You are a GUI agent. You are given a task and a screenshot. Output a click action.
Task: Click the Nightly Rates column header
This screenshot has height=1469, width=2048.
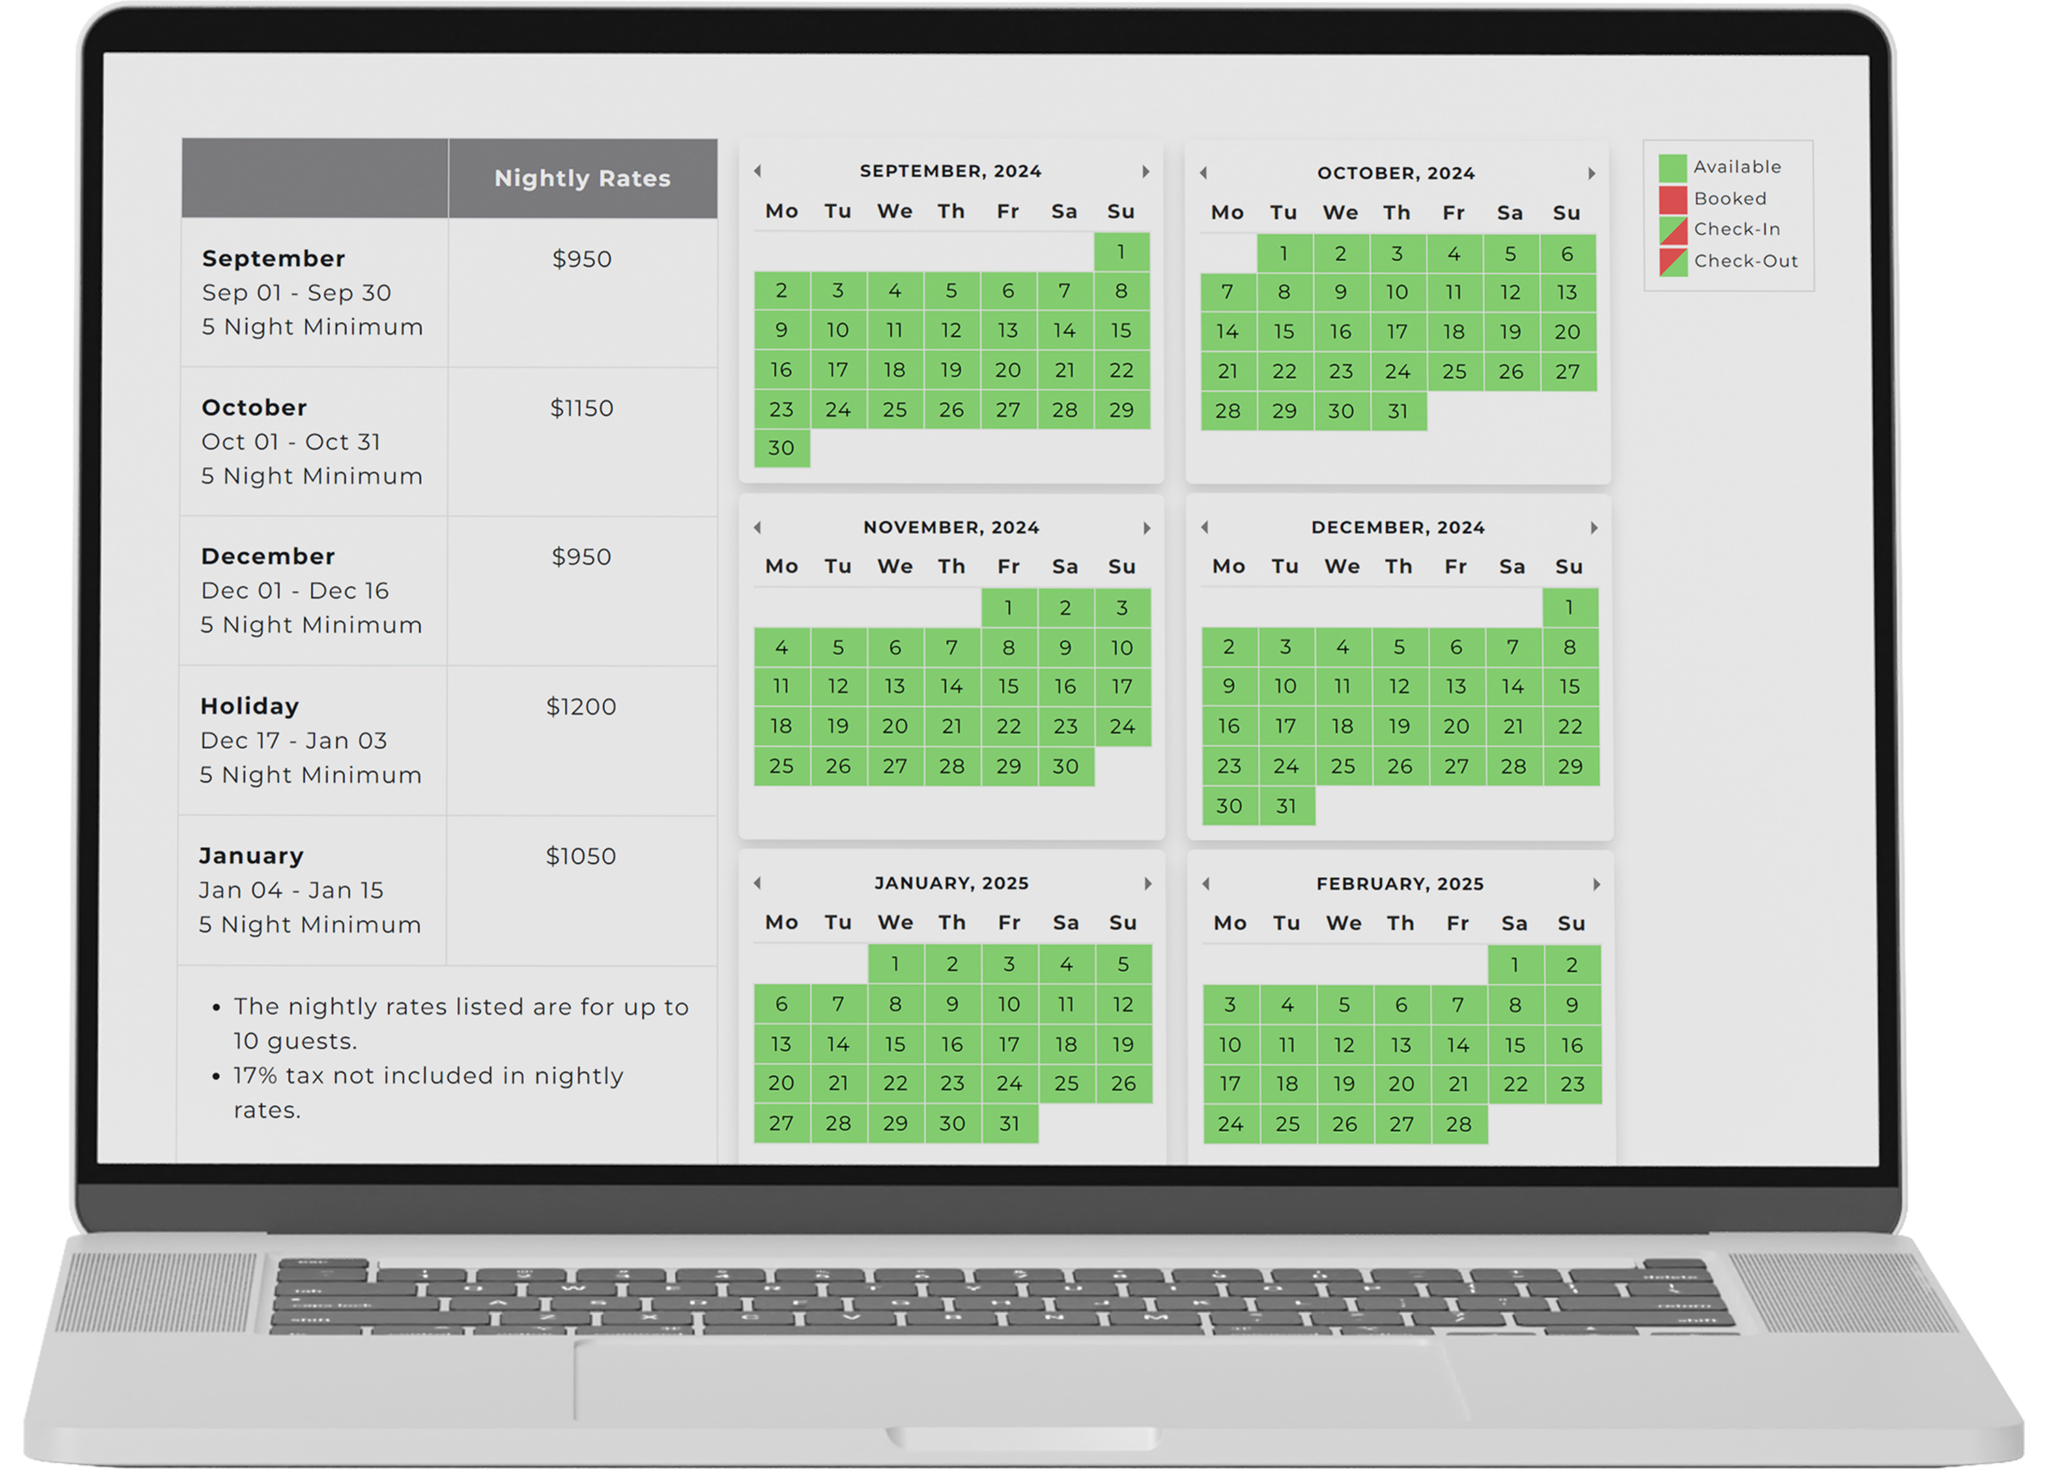pos(583,178)
